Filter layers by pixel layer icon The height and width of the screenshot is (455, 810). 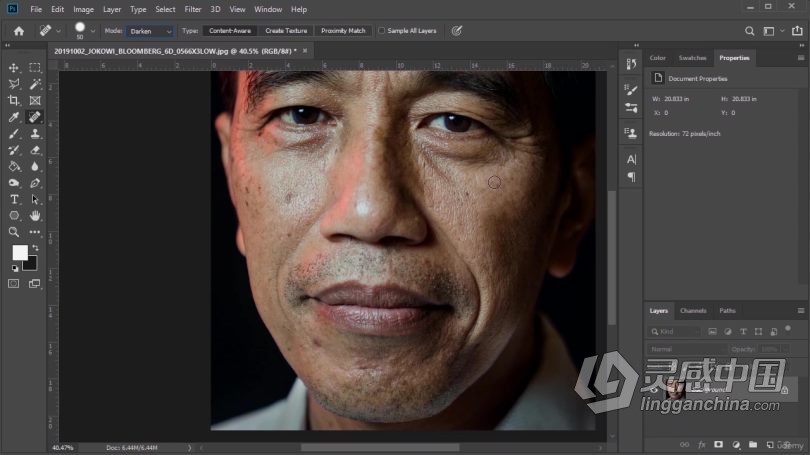(712, 332)
